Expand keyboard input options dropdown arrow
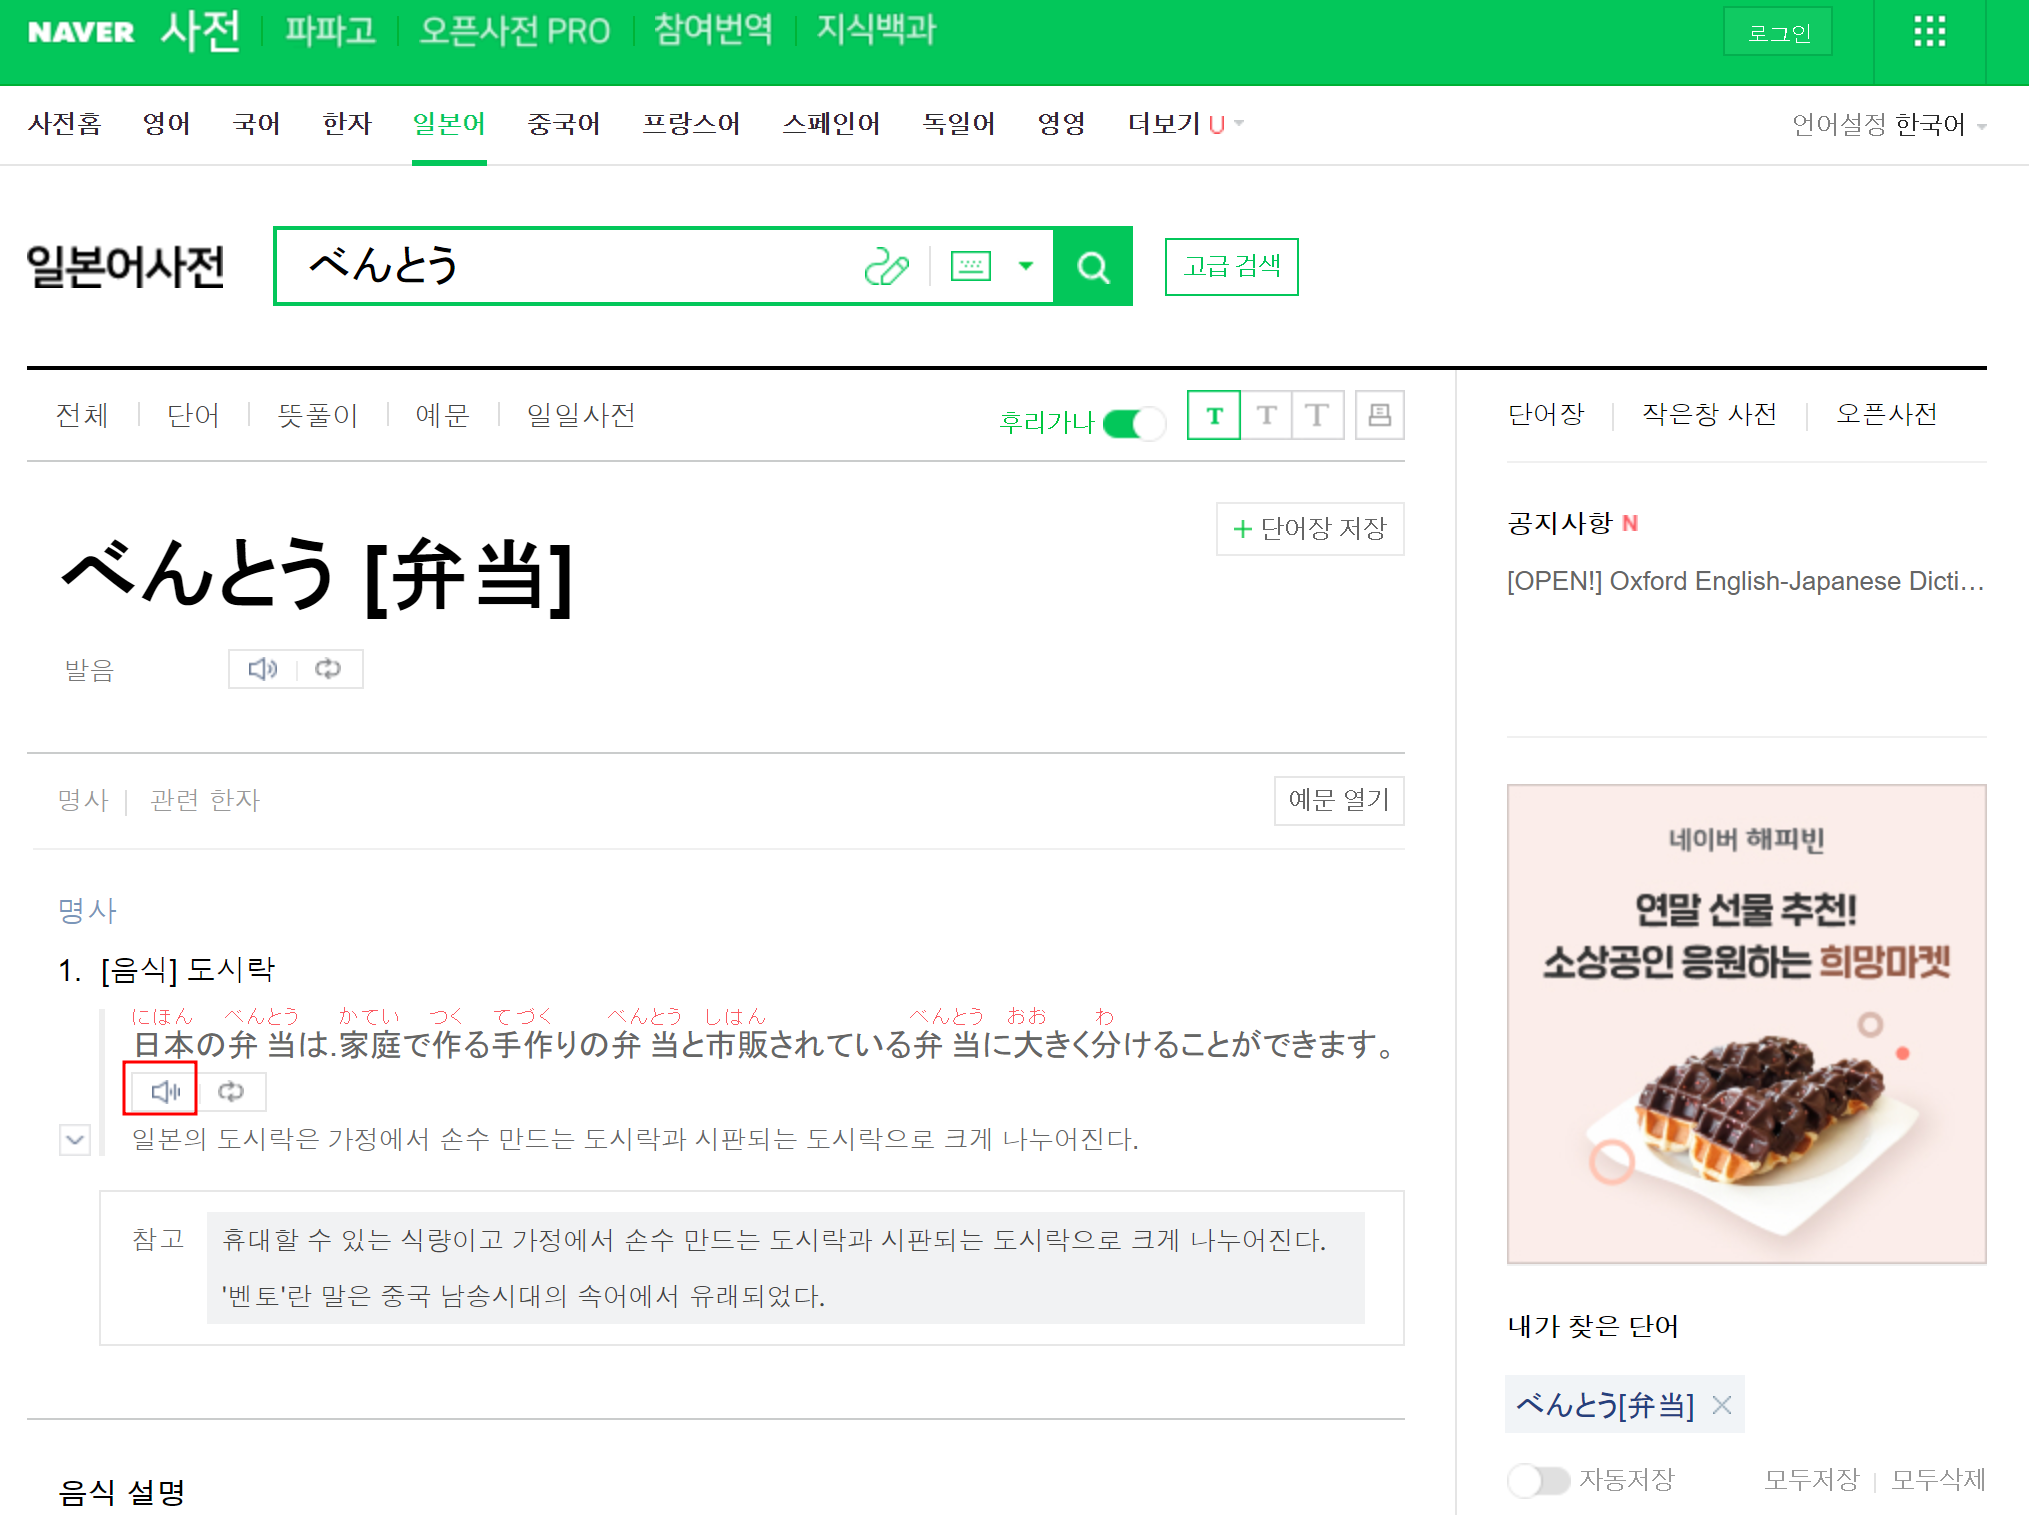This screenshot has height=1515, width=2029. [1025, 266]
